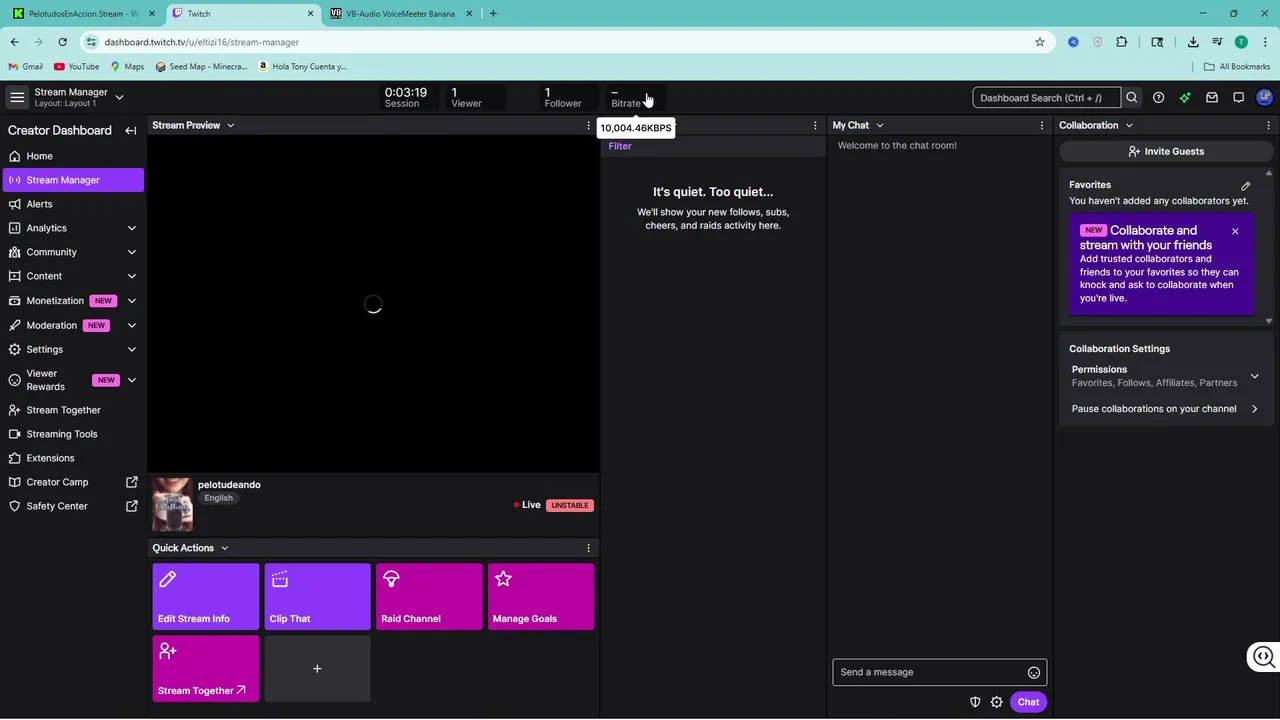Open the hamburger navigation menu
Image resolution: width=1280 pixels, height=720 pixels.
pos(17,97)
